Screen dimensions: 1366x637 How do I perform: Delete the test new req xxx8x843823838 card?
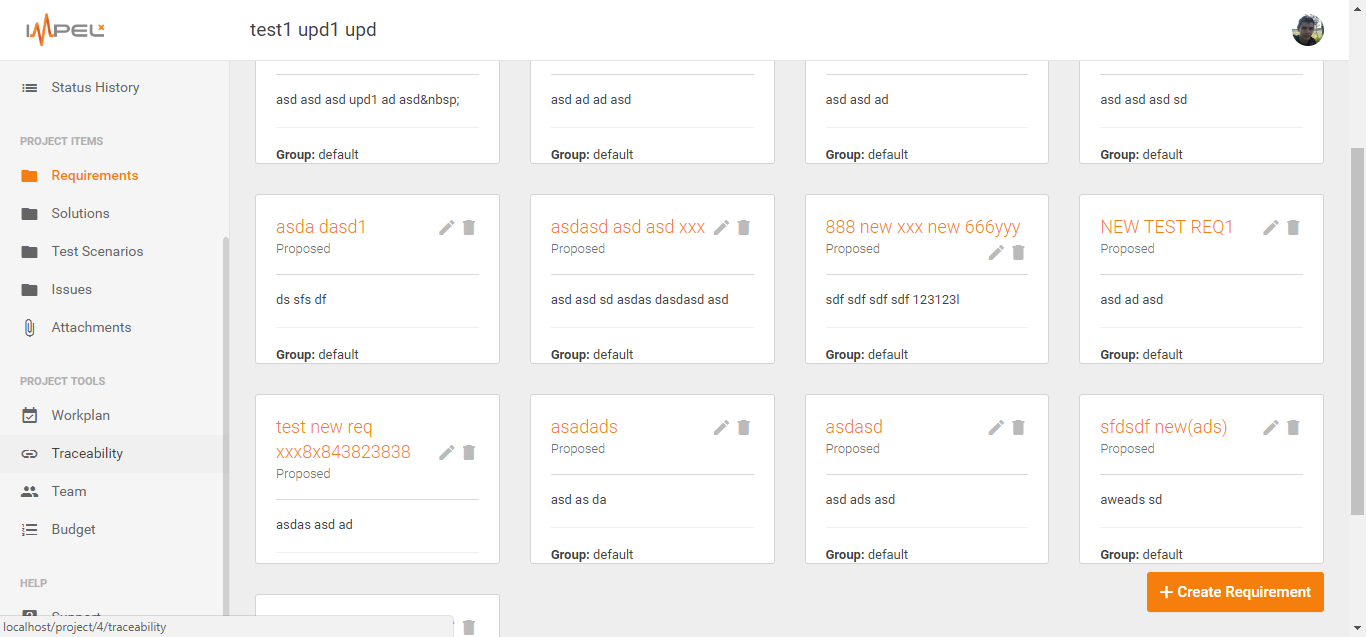point(469,453)
